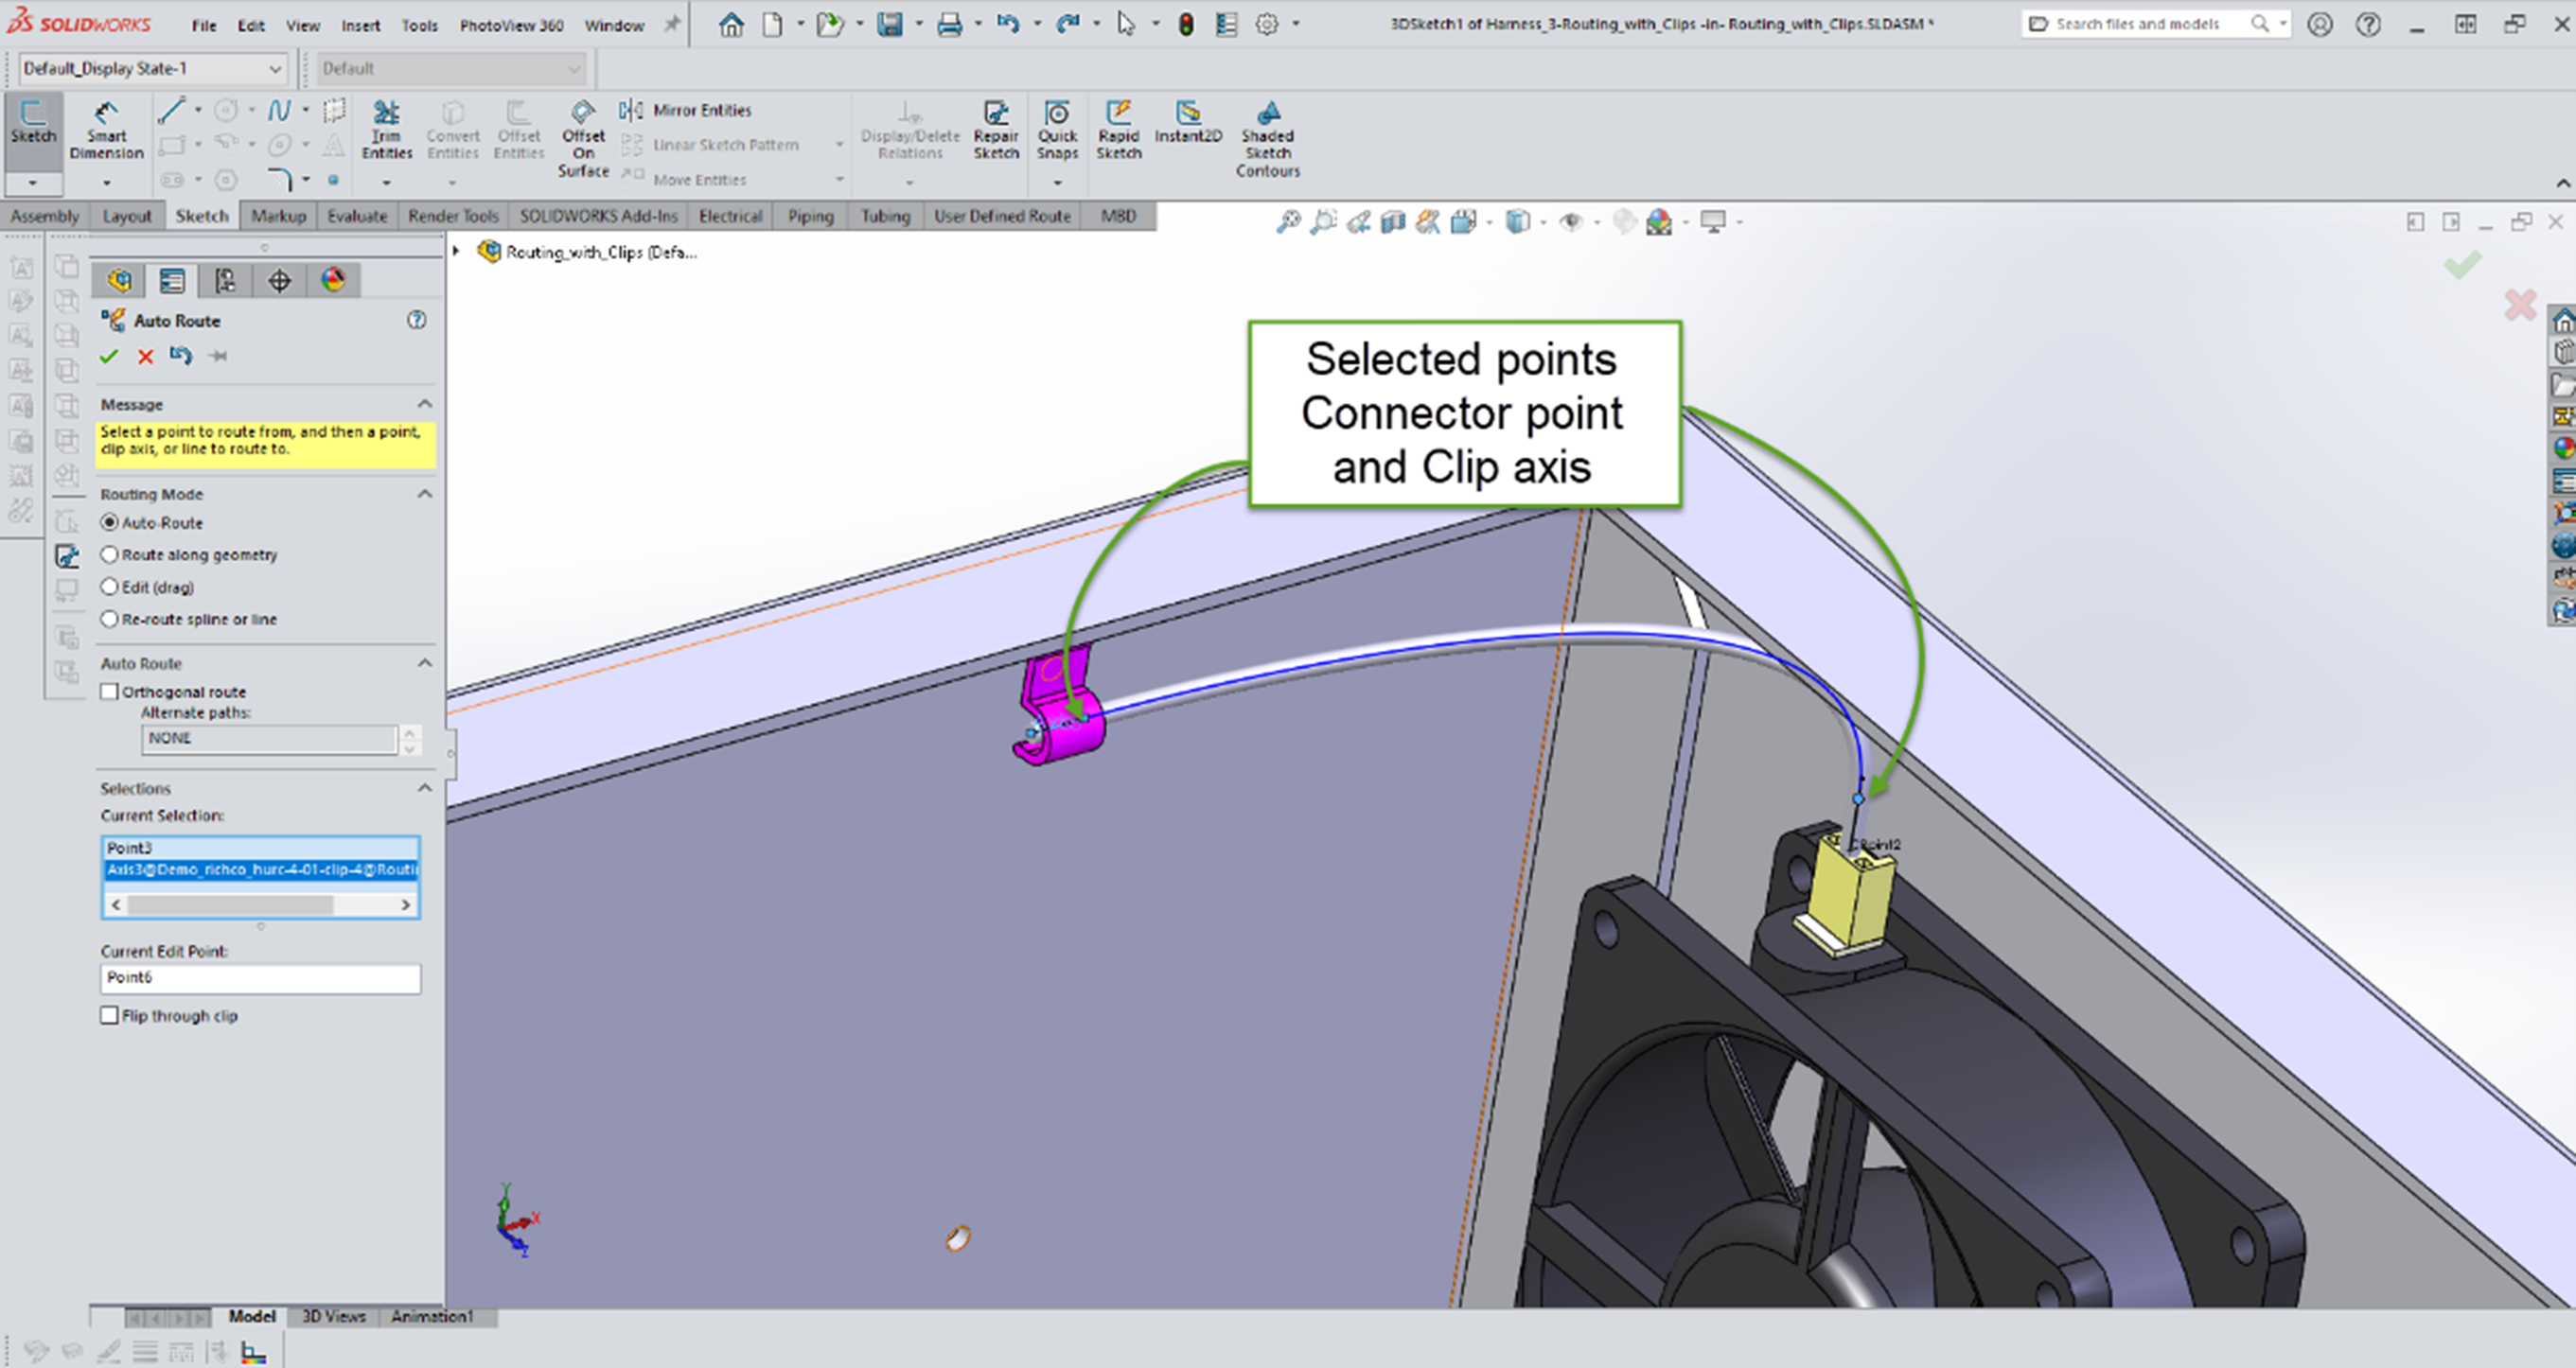Click the Print icon
This screenshot has height=1368, width=2576.
[x=949, y=24]
